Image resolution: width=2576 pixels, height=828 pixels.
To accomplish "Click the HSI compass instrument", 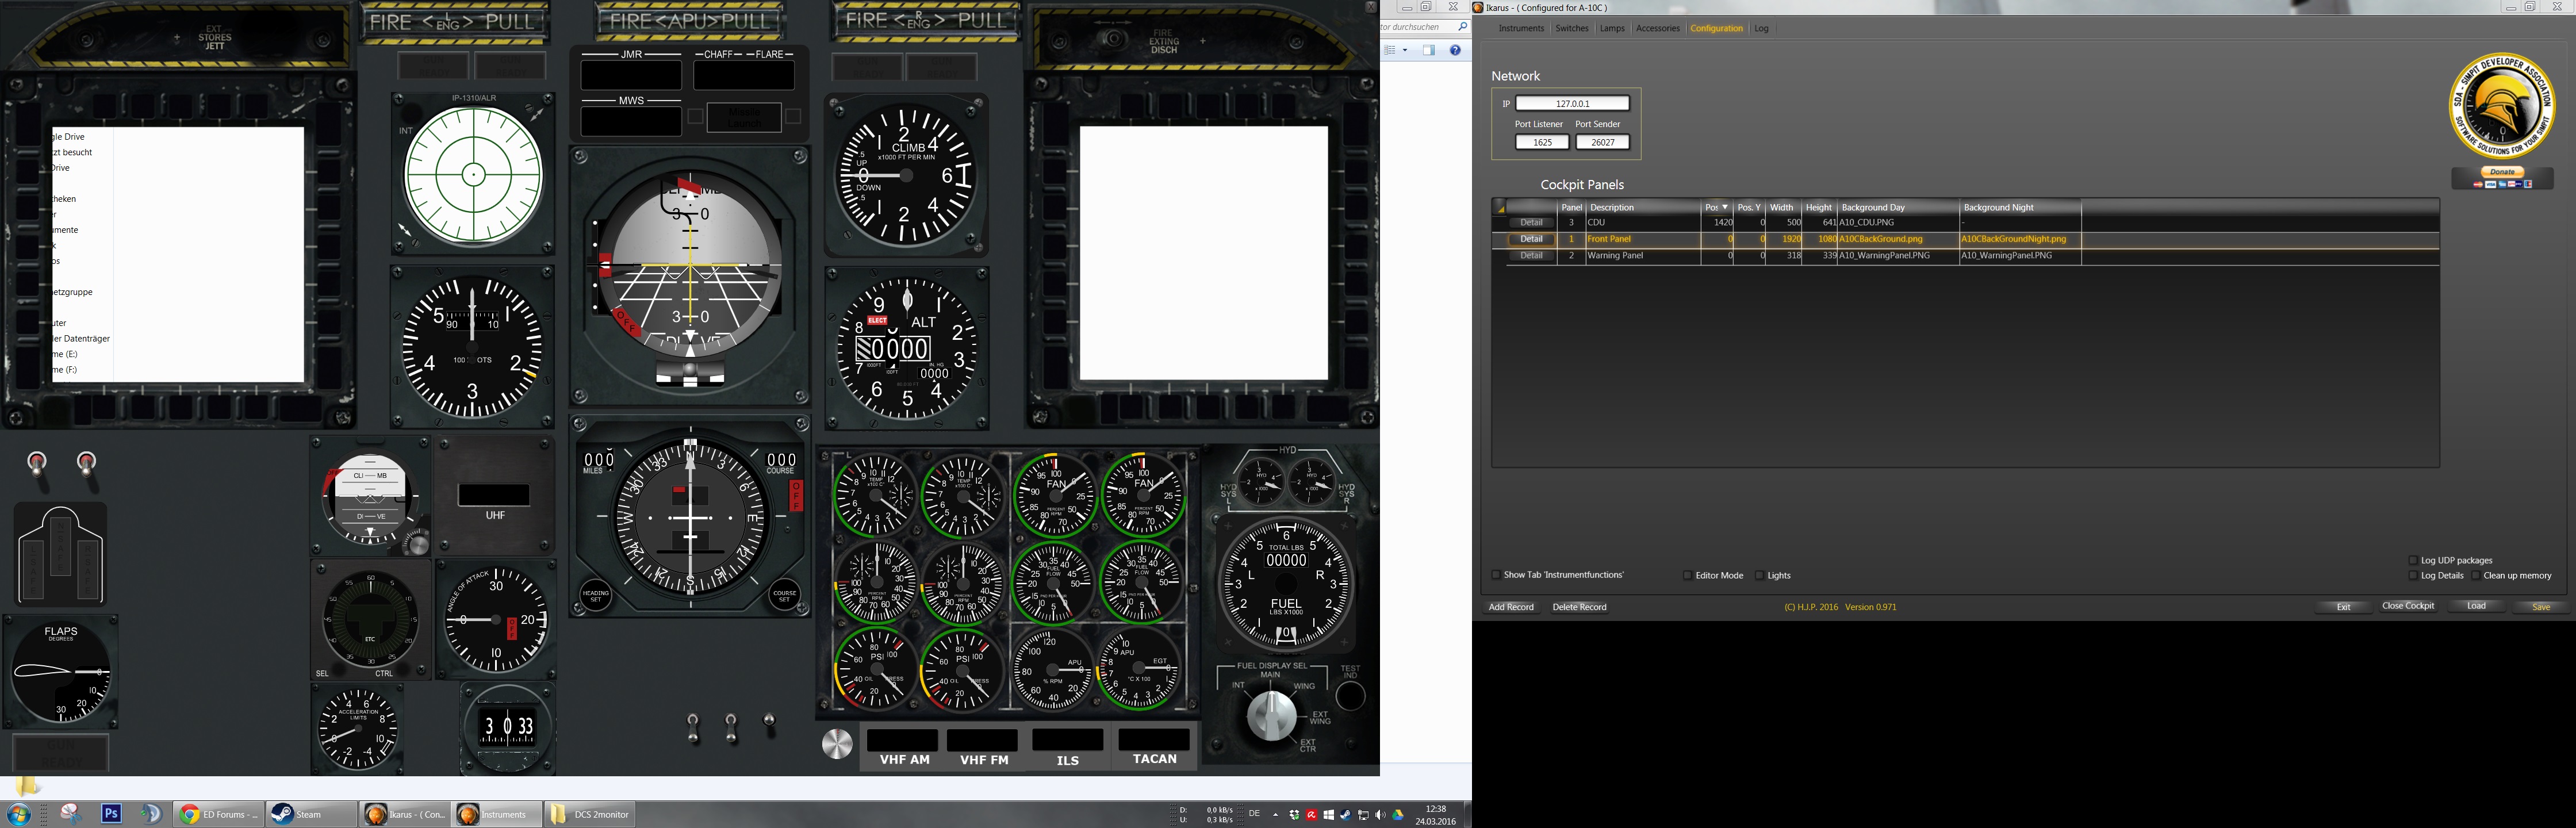I will (x=690, y=517).
